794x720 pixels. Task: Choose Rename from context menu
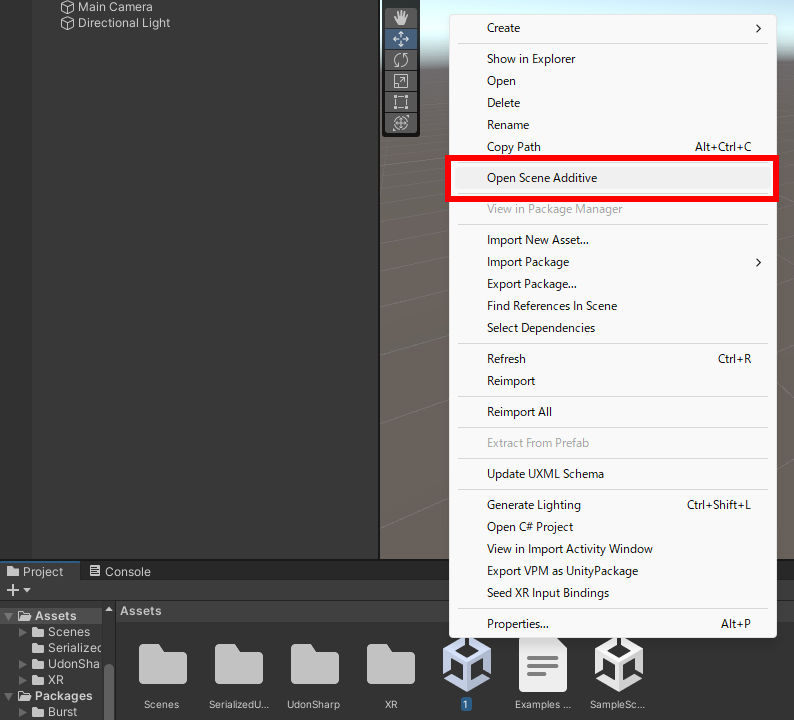[x=613, y=125]
